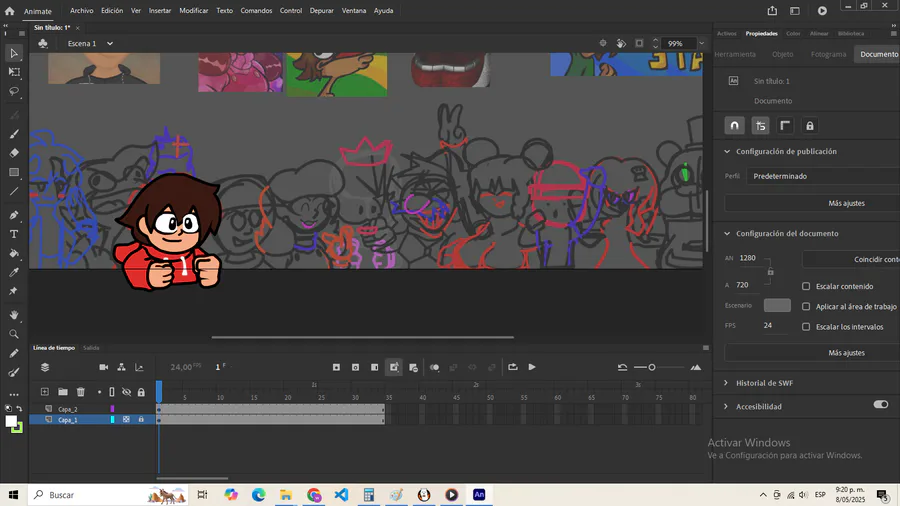Open the zoom percentage dropdown arrow

tap(701, 44)
